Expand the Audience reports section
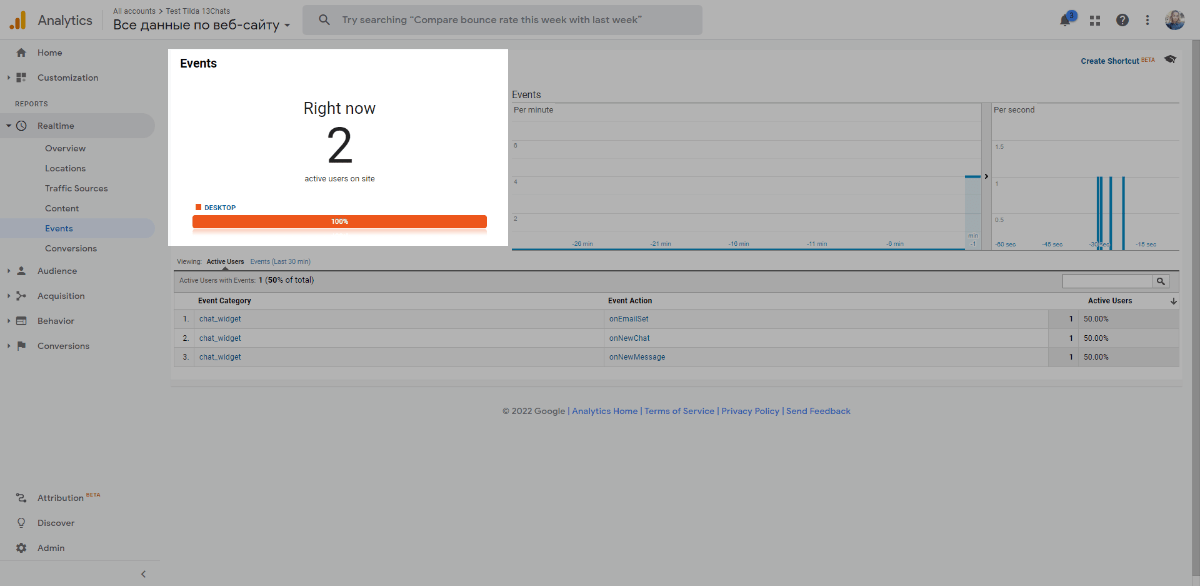Screen dimensions: 1200x586 [56, 271]
